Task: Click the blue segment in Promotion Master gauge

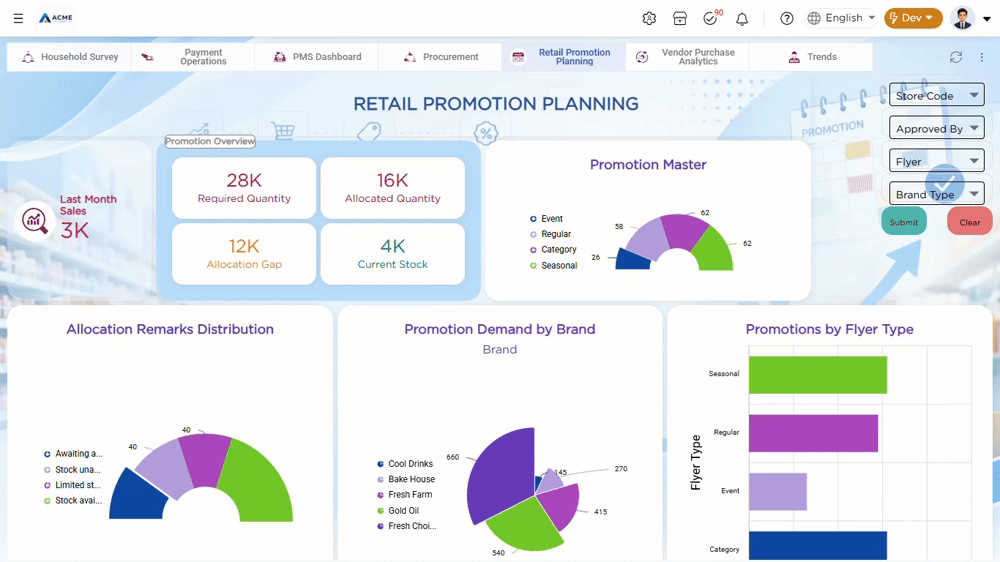Action: [x=633, y=260]
